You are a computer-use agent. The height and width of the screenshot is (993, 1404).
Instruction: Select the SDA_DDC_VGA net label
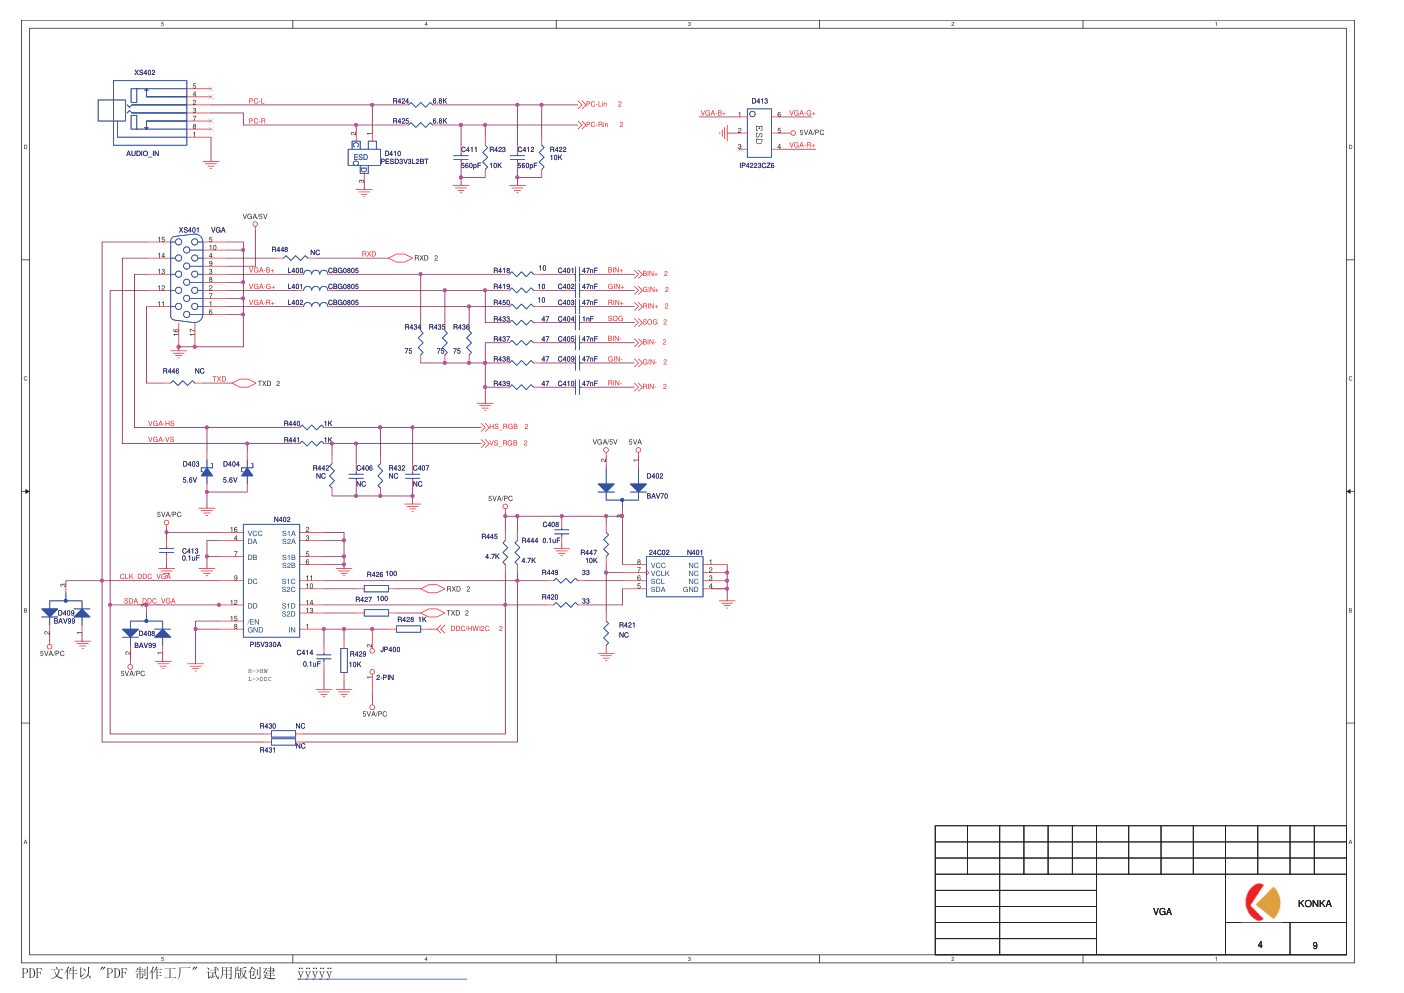pyautogui.click(x=150, y=601)
